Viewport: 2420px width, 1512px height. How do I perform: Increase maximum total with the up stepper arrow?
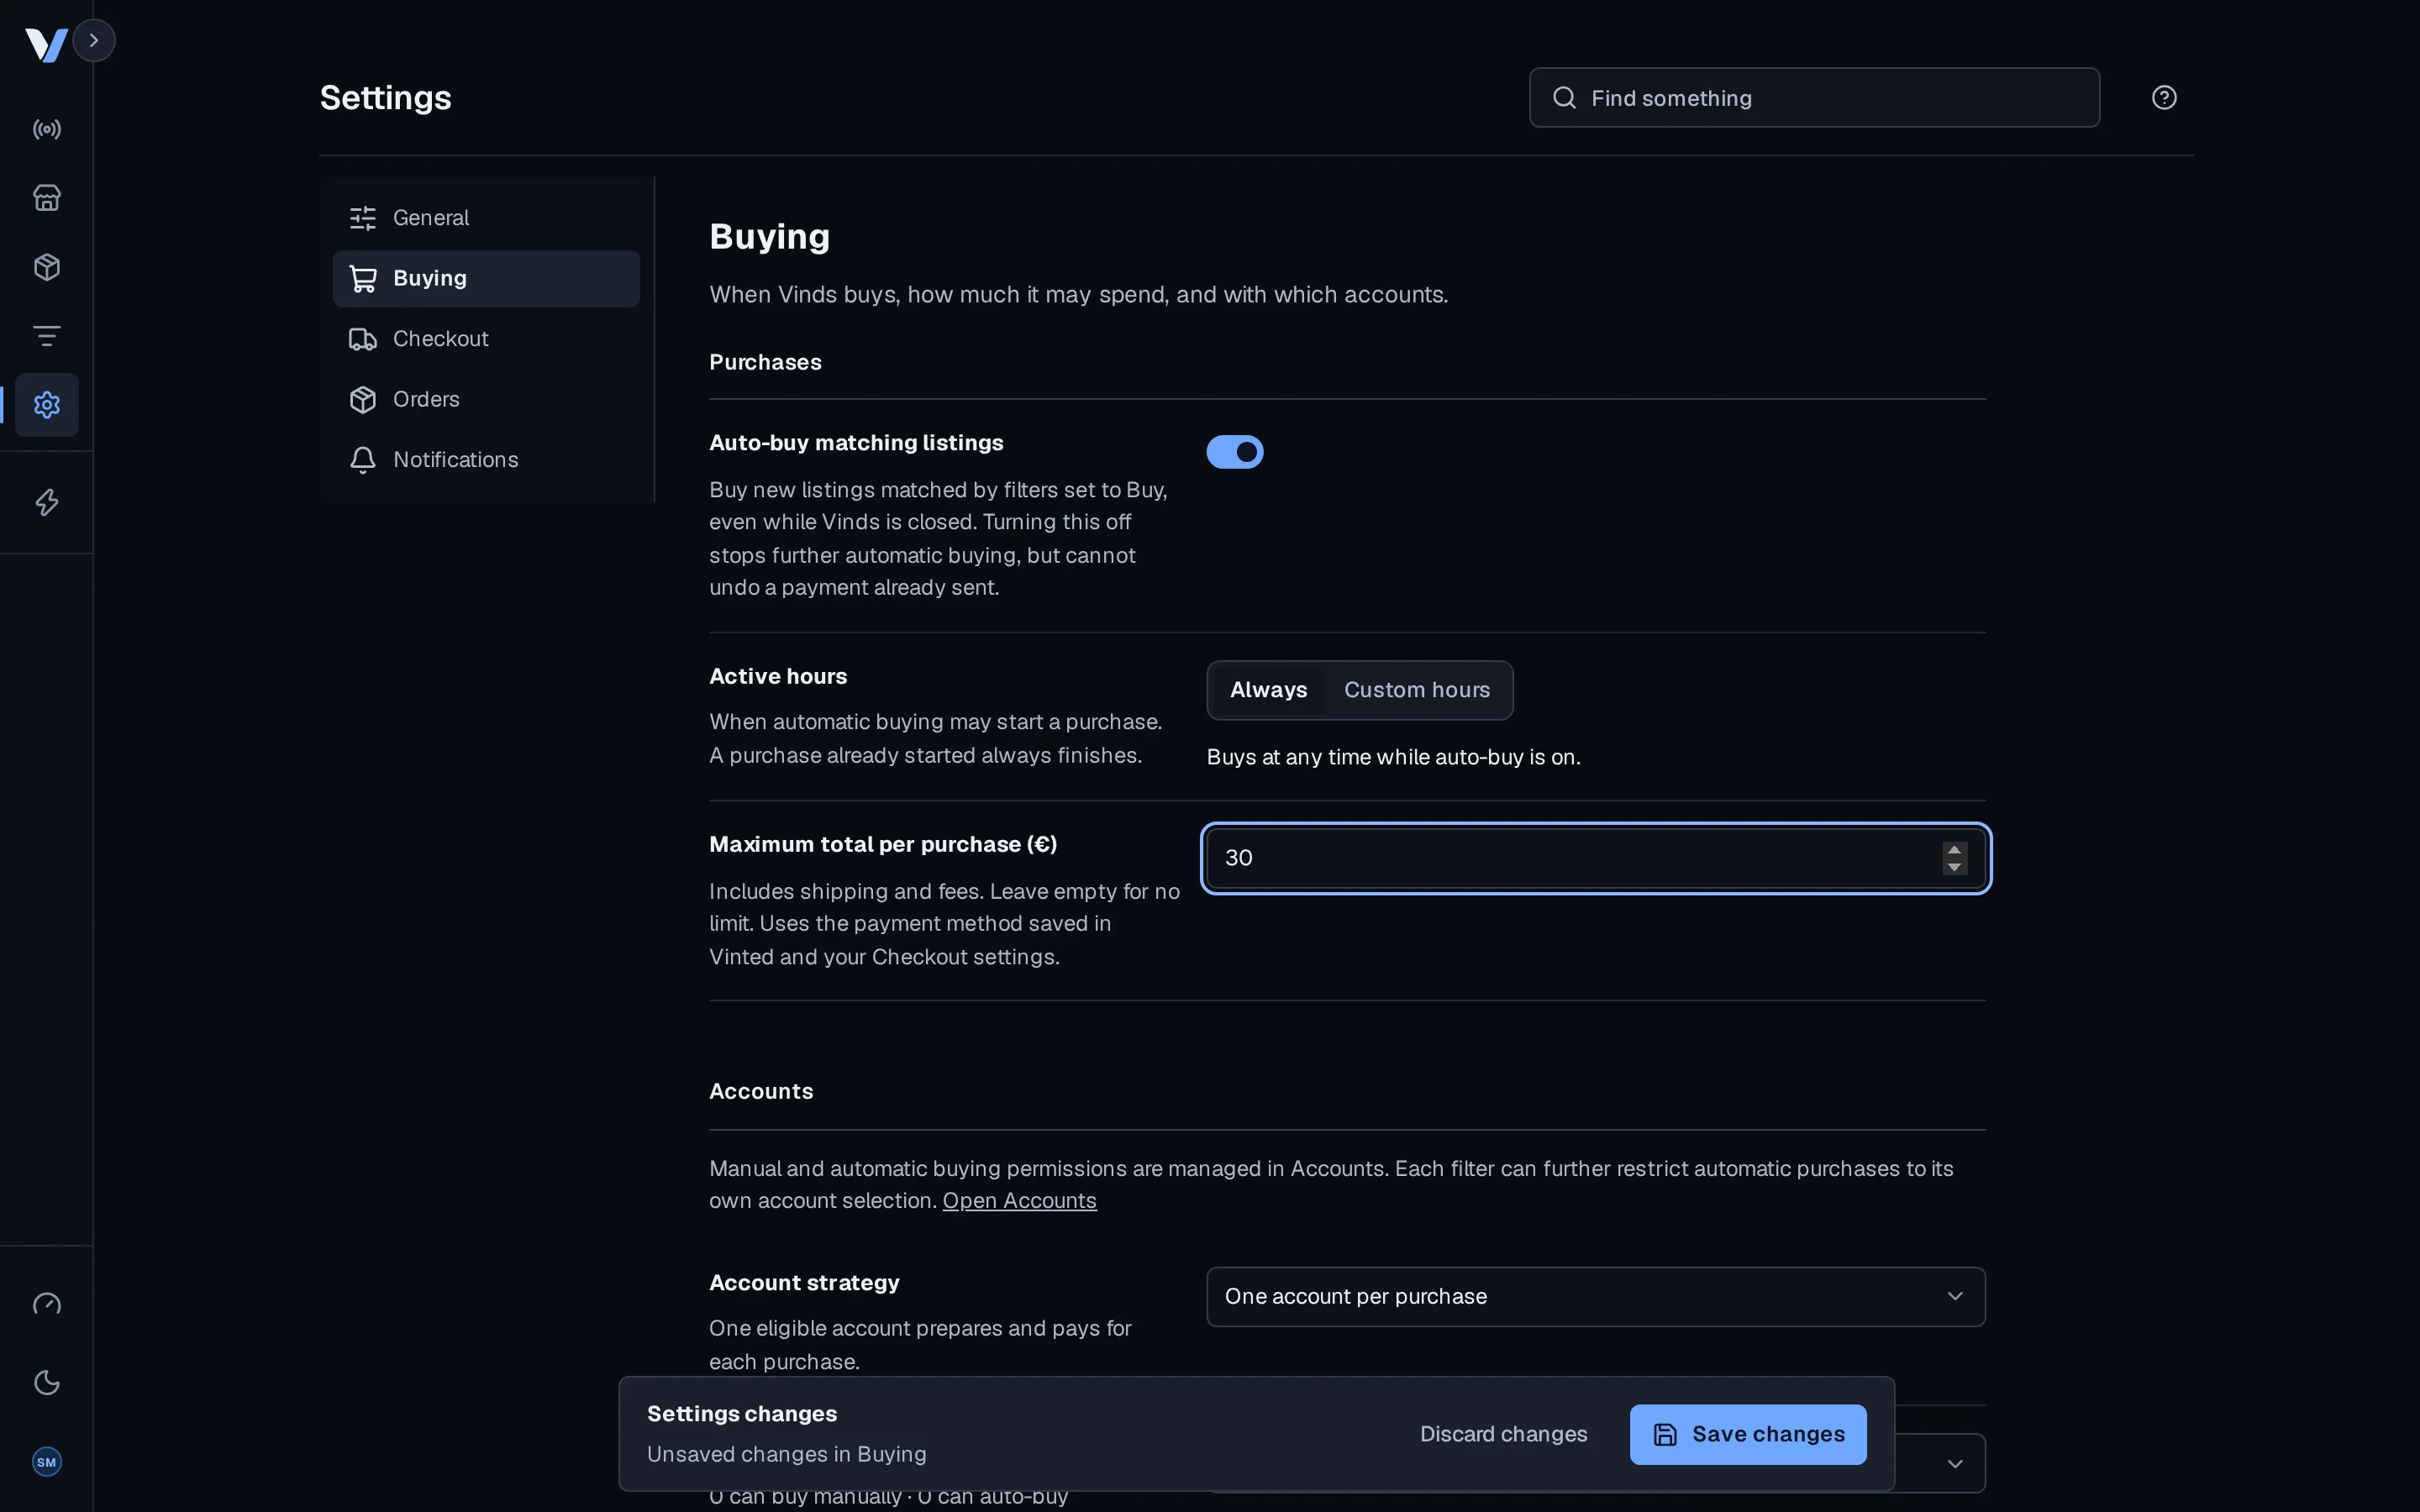click(1955, 850)
